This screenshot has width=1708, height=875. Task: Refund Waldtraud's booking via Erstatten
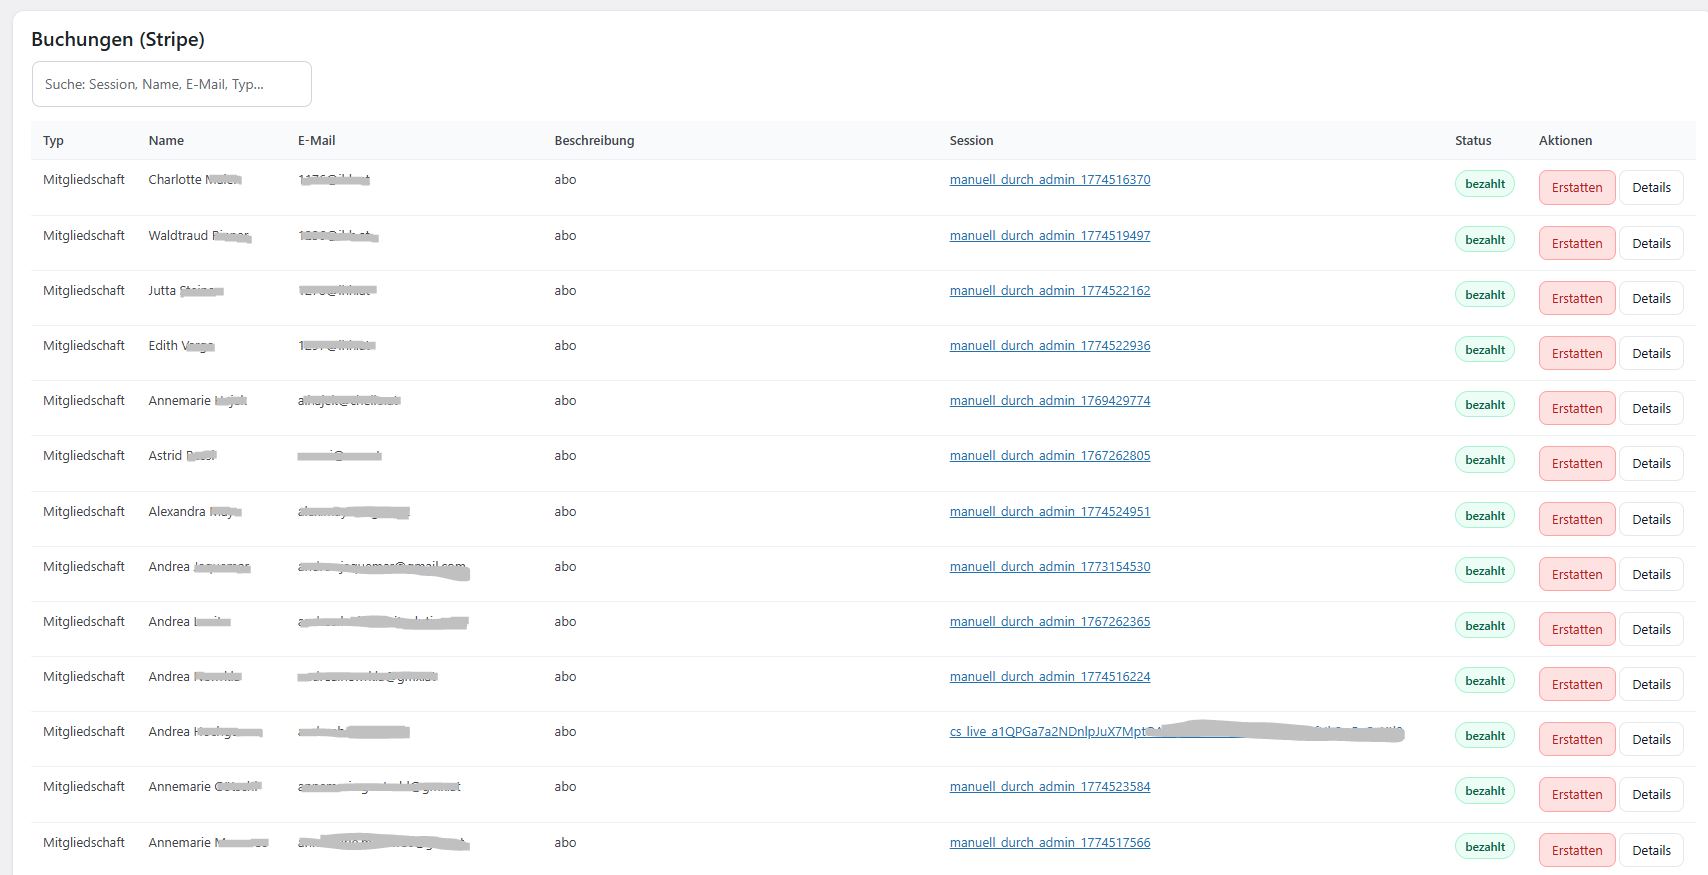[x=1576, y=243]
